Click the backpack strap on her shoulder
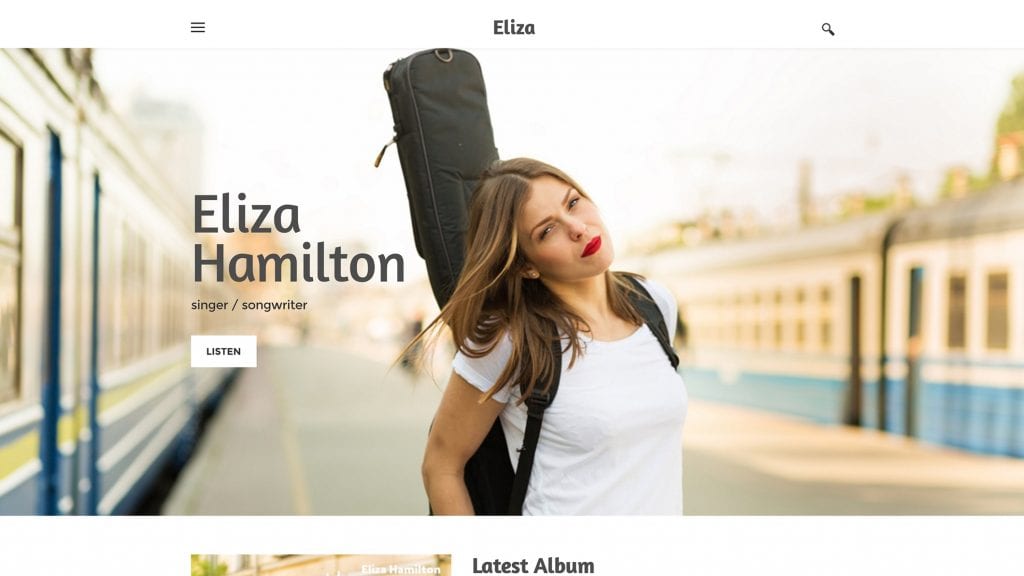Screen dimensions: 1024x576 (x=653, y=318)
